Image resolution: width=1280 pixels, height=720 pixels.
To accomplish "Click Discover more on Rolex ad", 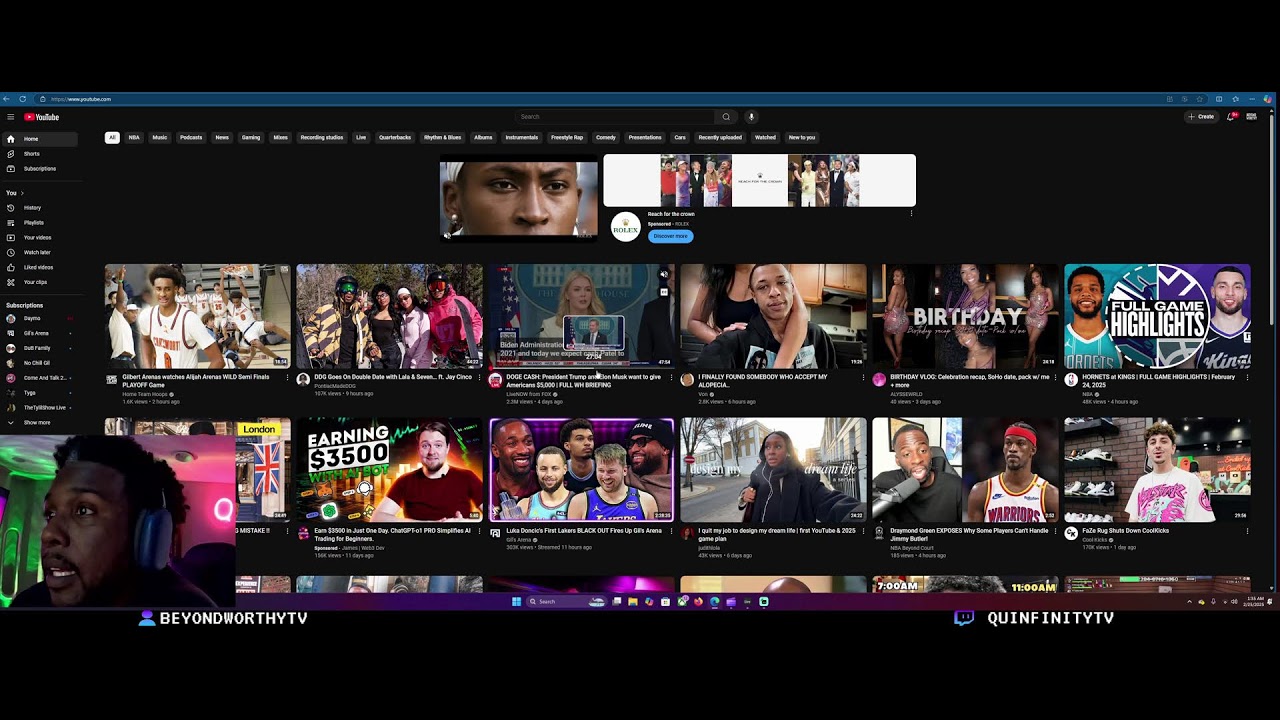I will 670,236.
